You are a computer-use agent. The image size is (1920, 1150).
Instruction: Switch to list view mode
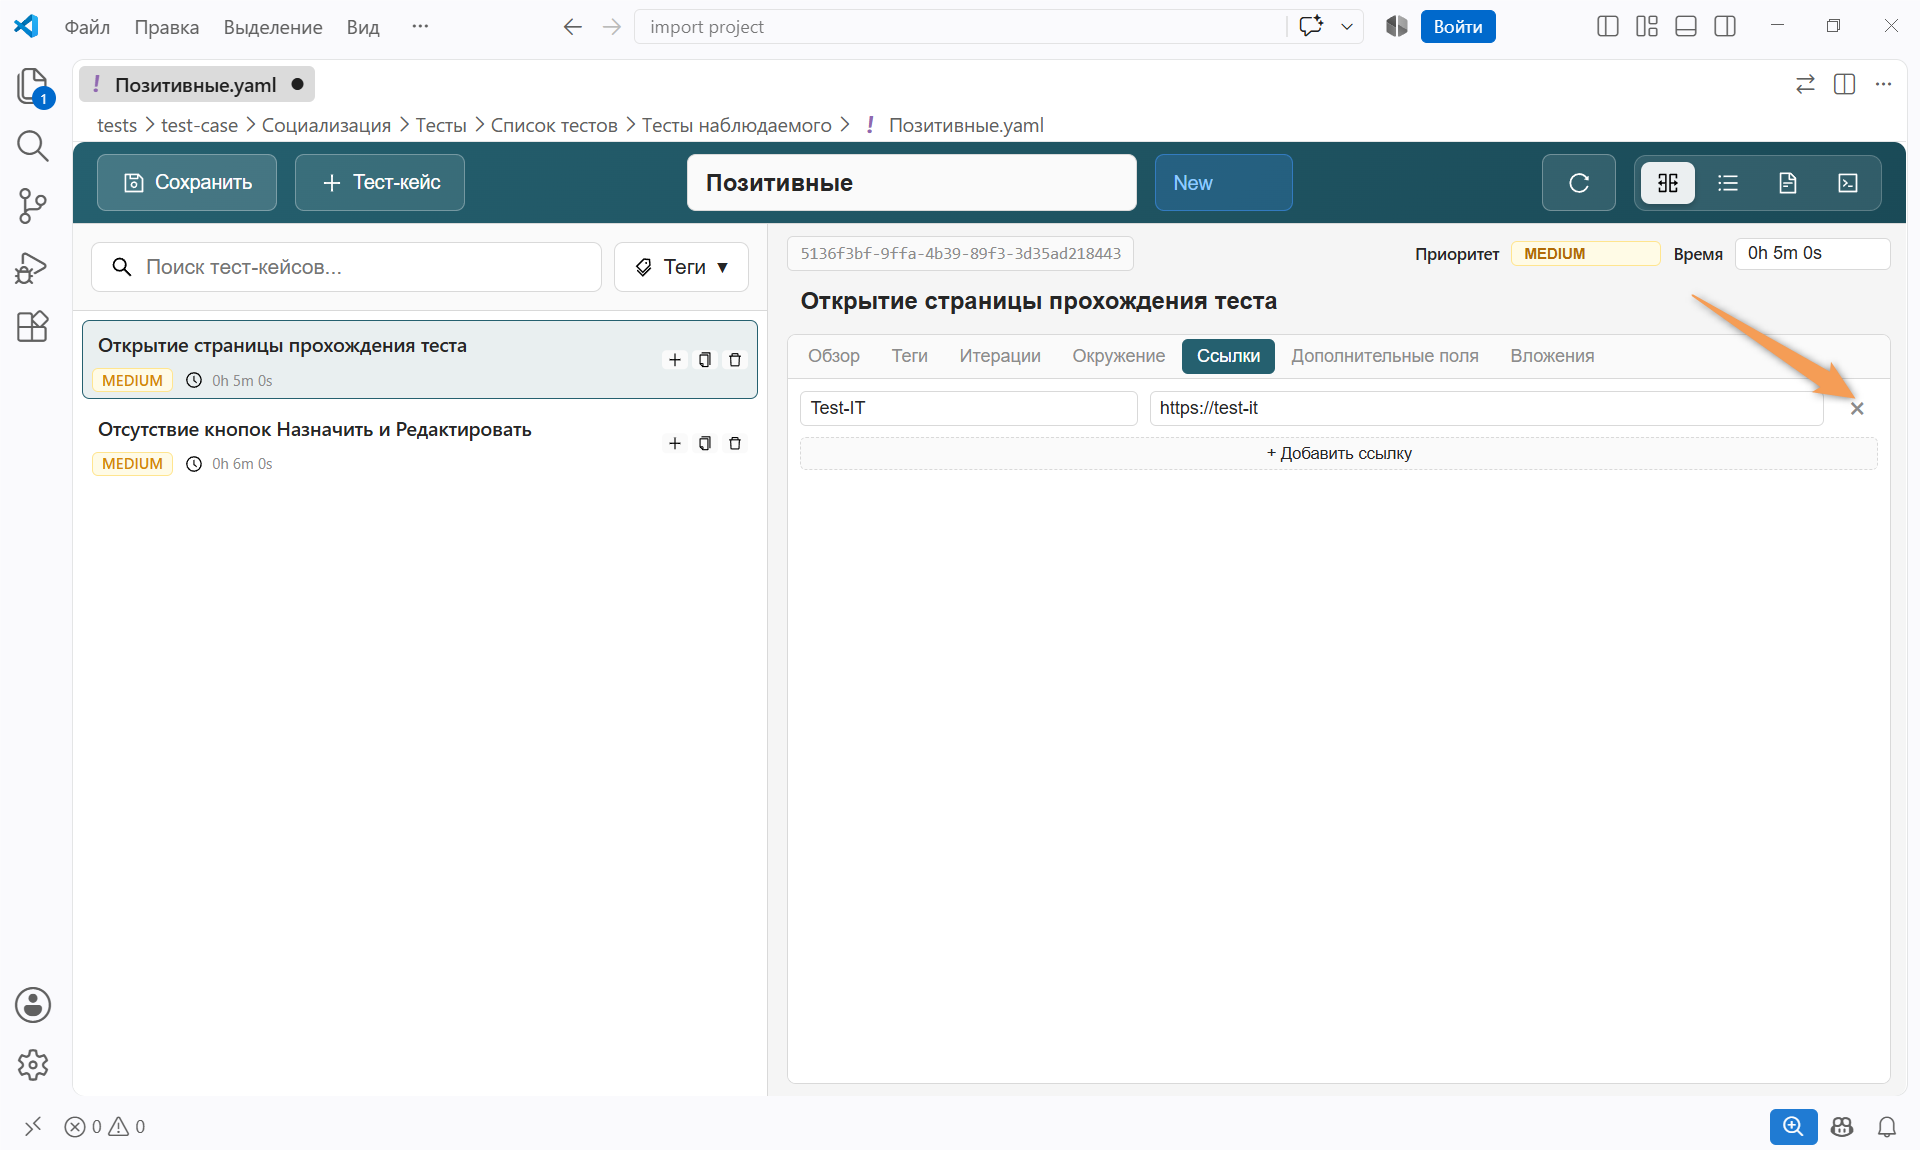tap(1728, 183)
